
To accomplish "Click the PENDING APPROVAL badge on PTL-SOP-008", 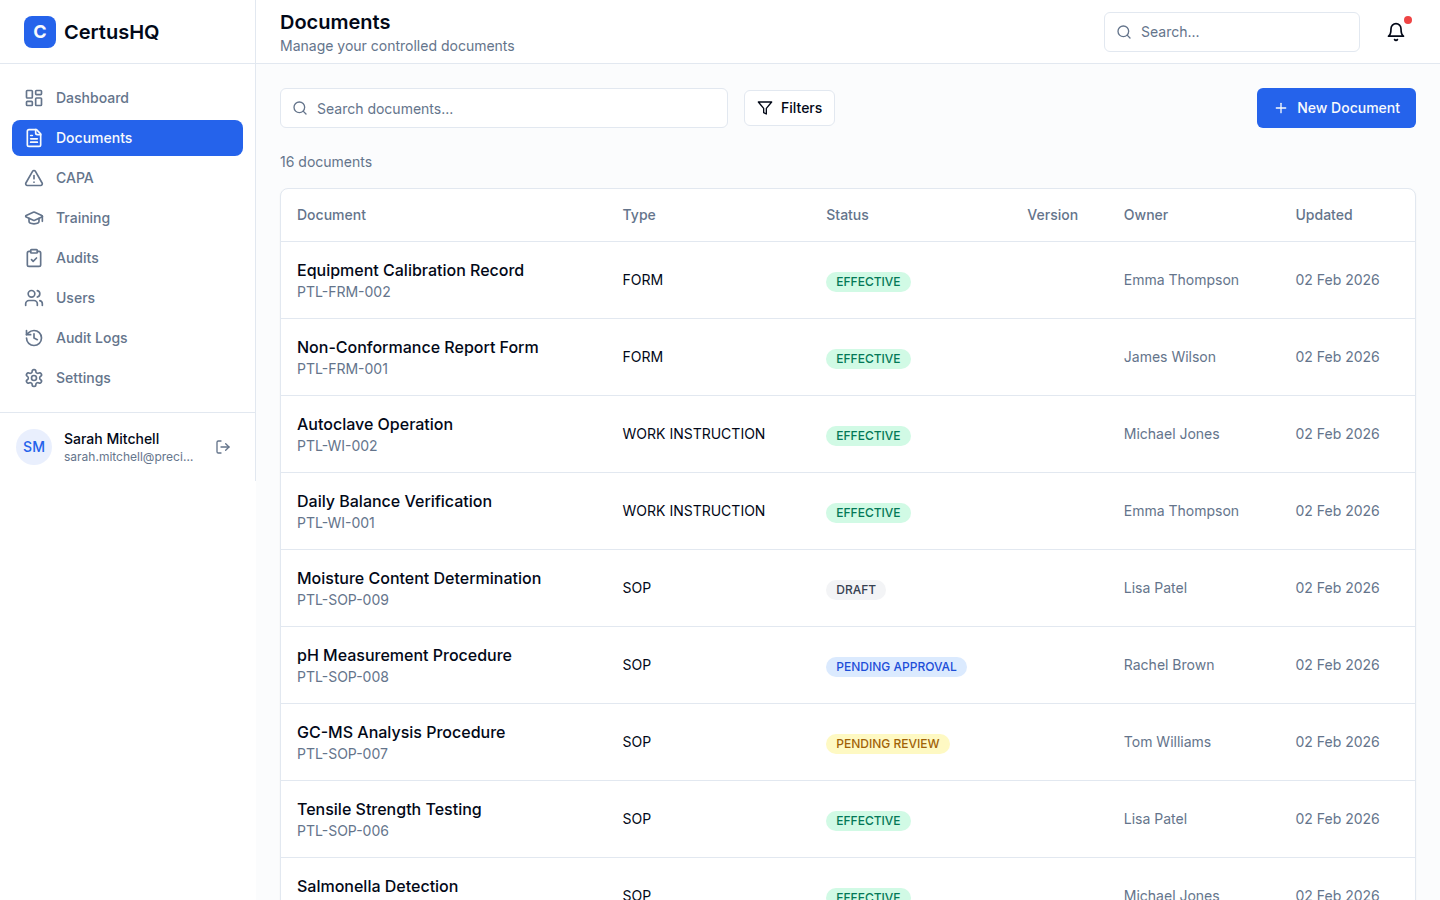I will (x=896, y=666).
